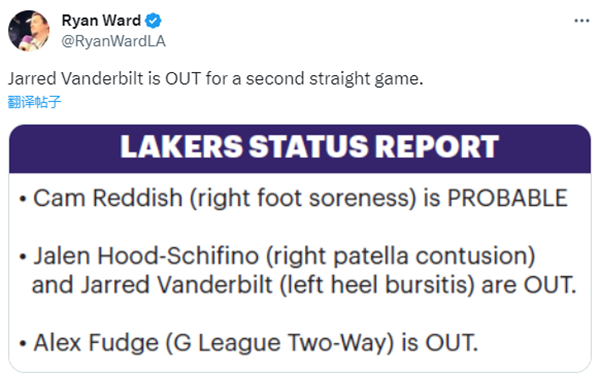
Task: Open the Lakers Status Report image
Action: [300, 248]
